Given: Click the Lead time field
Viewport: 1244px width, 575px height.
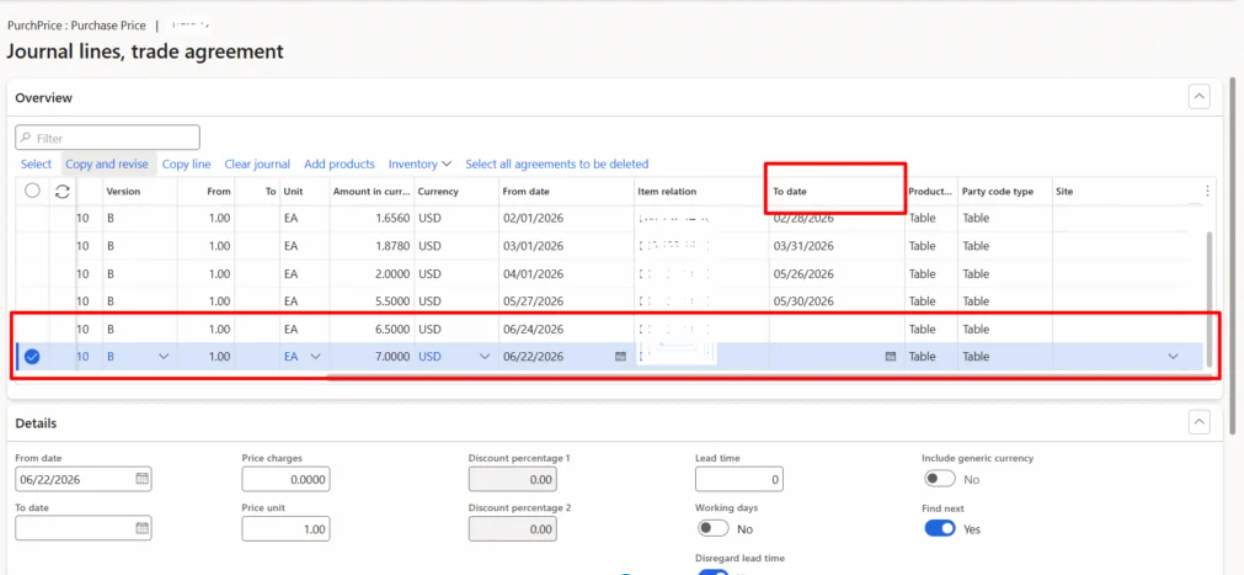Looking at the screenshot, I should coord(739,479).
